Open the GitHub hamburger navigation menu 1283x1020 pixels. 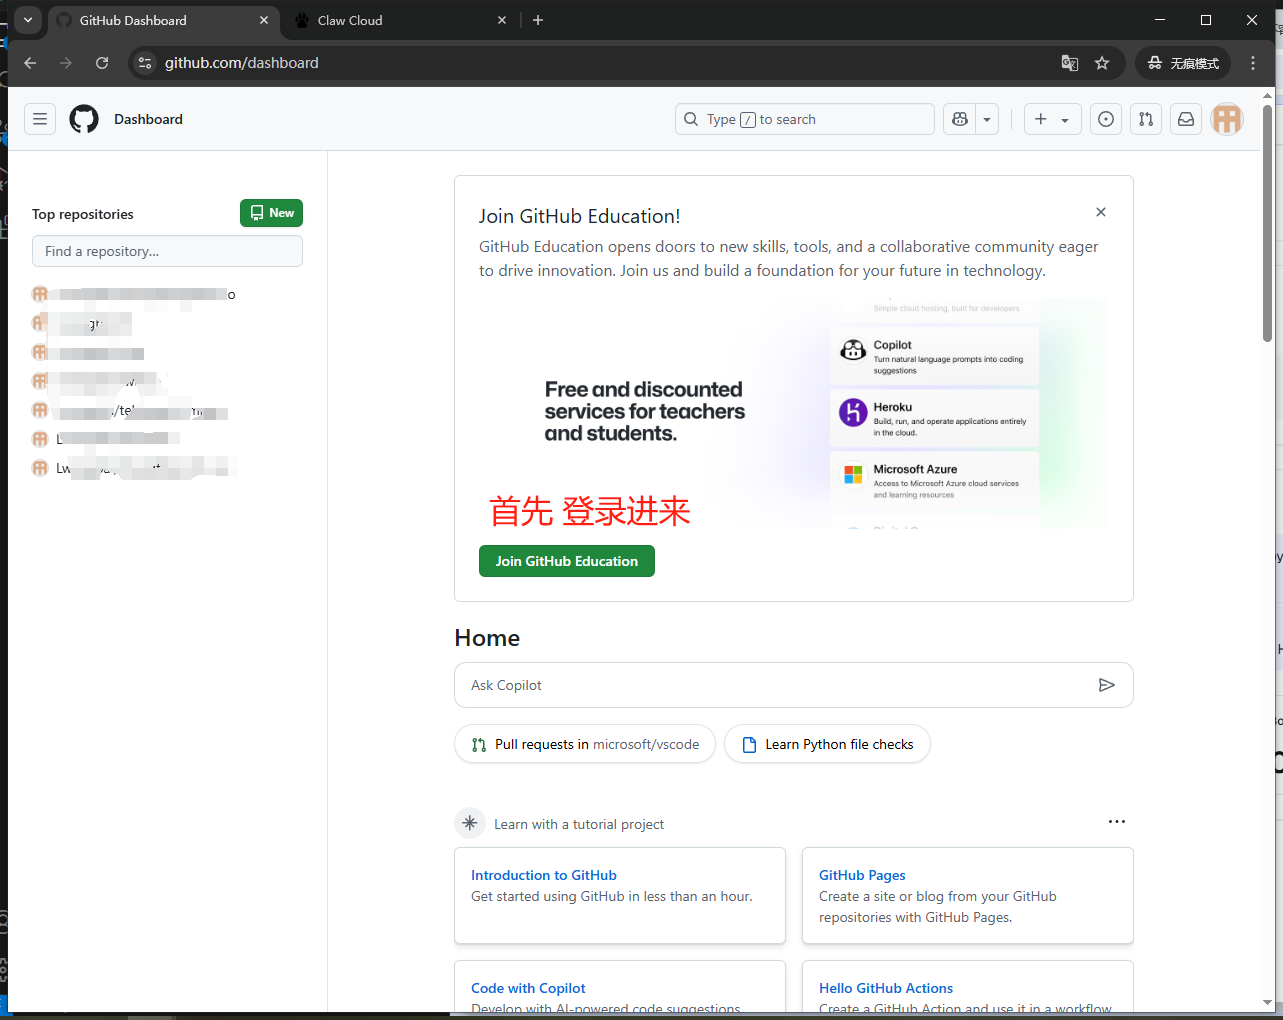[x=40, y=119]
